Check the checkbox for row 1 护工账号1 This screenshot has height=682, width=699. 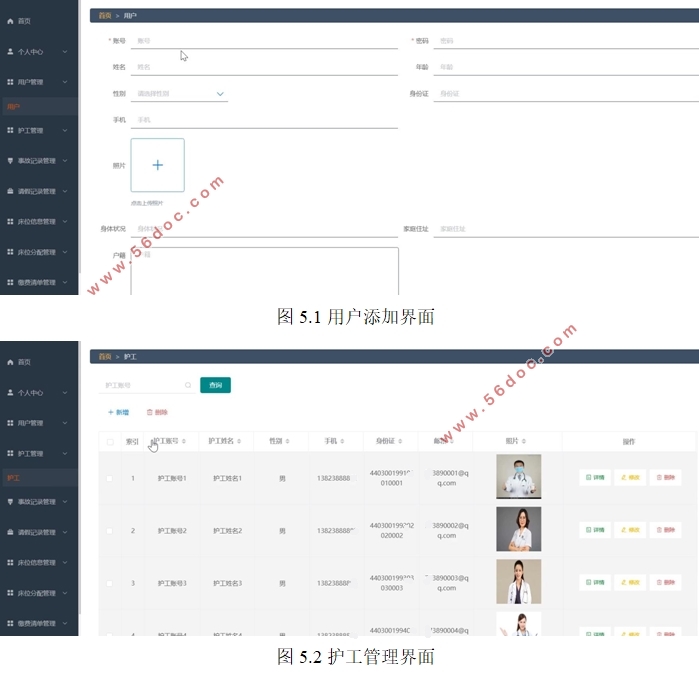pyautogui.click(x=110, y=478)
